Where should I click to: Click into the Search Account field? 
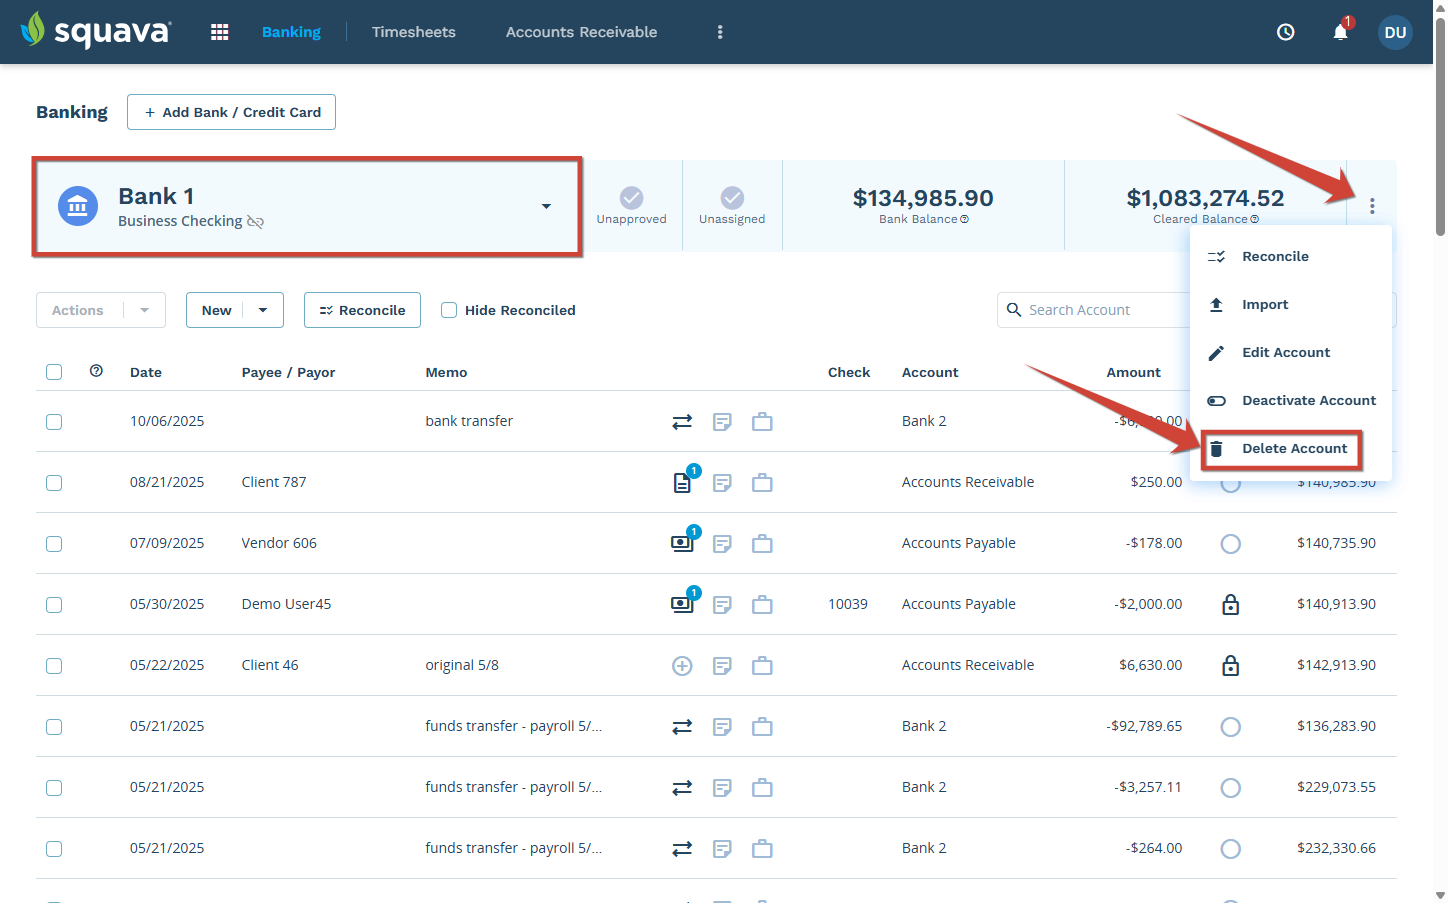pyautogui.click(x=1100, y=310)
